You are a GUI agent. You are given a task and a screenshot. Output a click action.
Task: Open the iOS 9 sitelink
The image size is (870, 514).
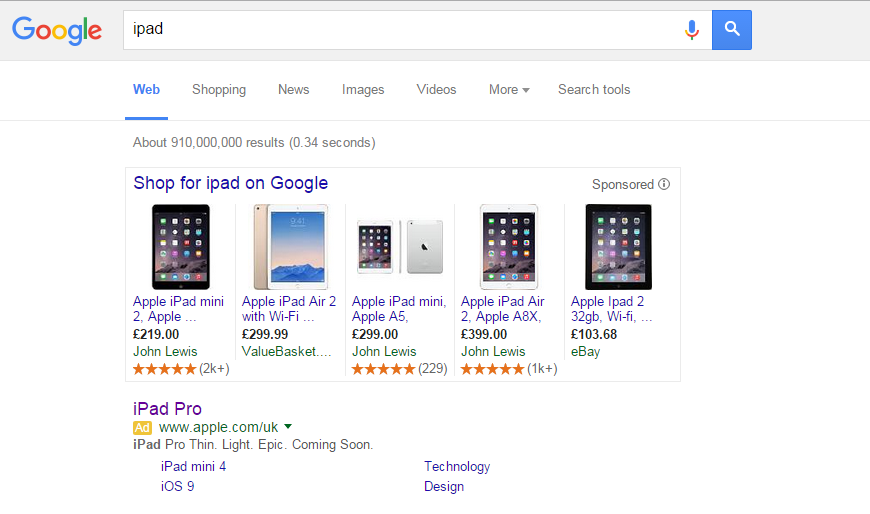click(x=178, y=486)
